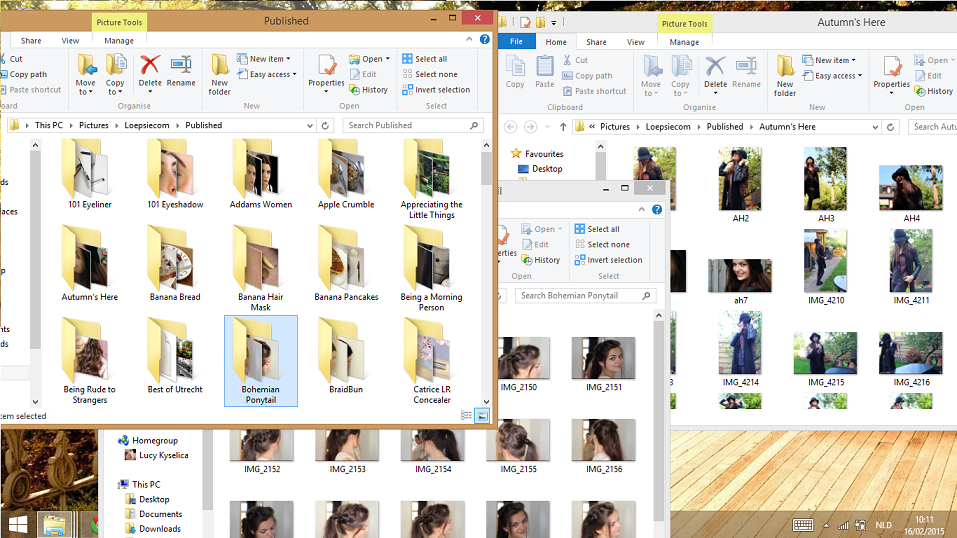The height and width of the screenshot is (538, 957).
Task: Click Invert selection in Published window
Action: coord(436,90)
